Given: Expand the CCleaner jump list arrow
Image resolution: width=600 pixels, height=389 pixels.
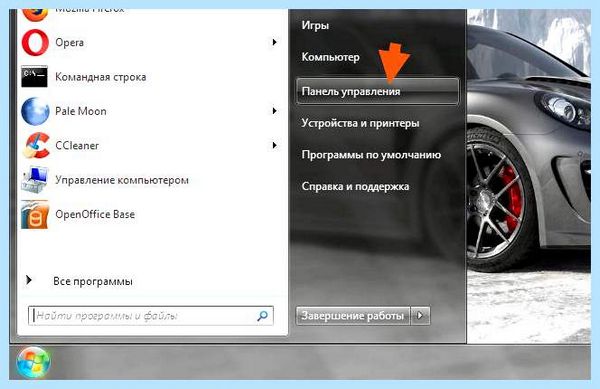Looking at the screenshot, I should [274, 145].
